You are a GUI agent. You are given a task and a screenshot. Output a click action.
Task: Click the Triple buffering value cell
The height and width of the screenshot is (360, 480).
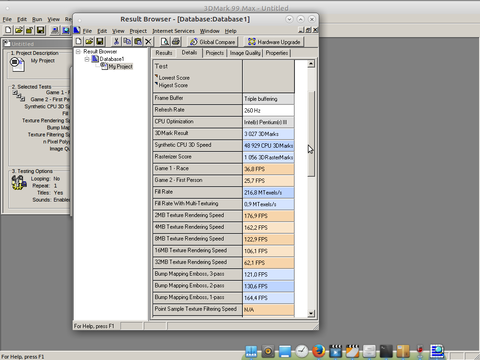tap(269, 99)
